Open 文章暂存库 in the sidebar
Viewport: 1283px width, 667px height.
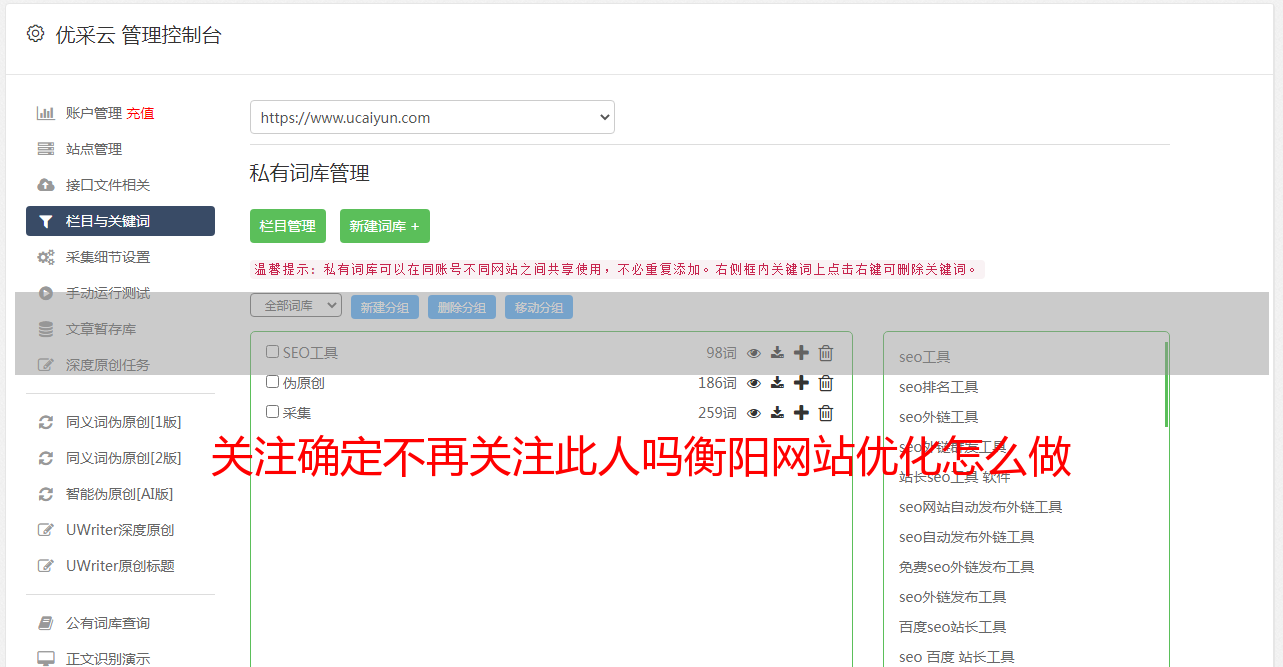click(x=101, y=329)
